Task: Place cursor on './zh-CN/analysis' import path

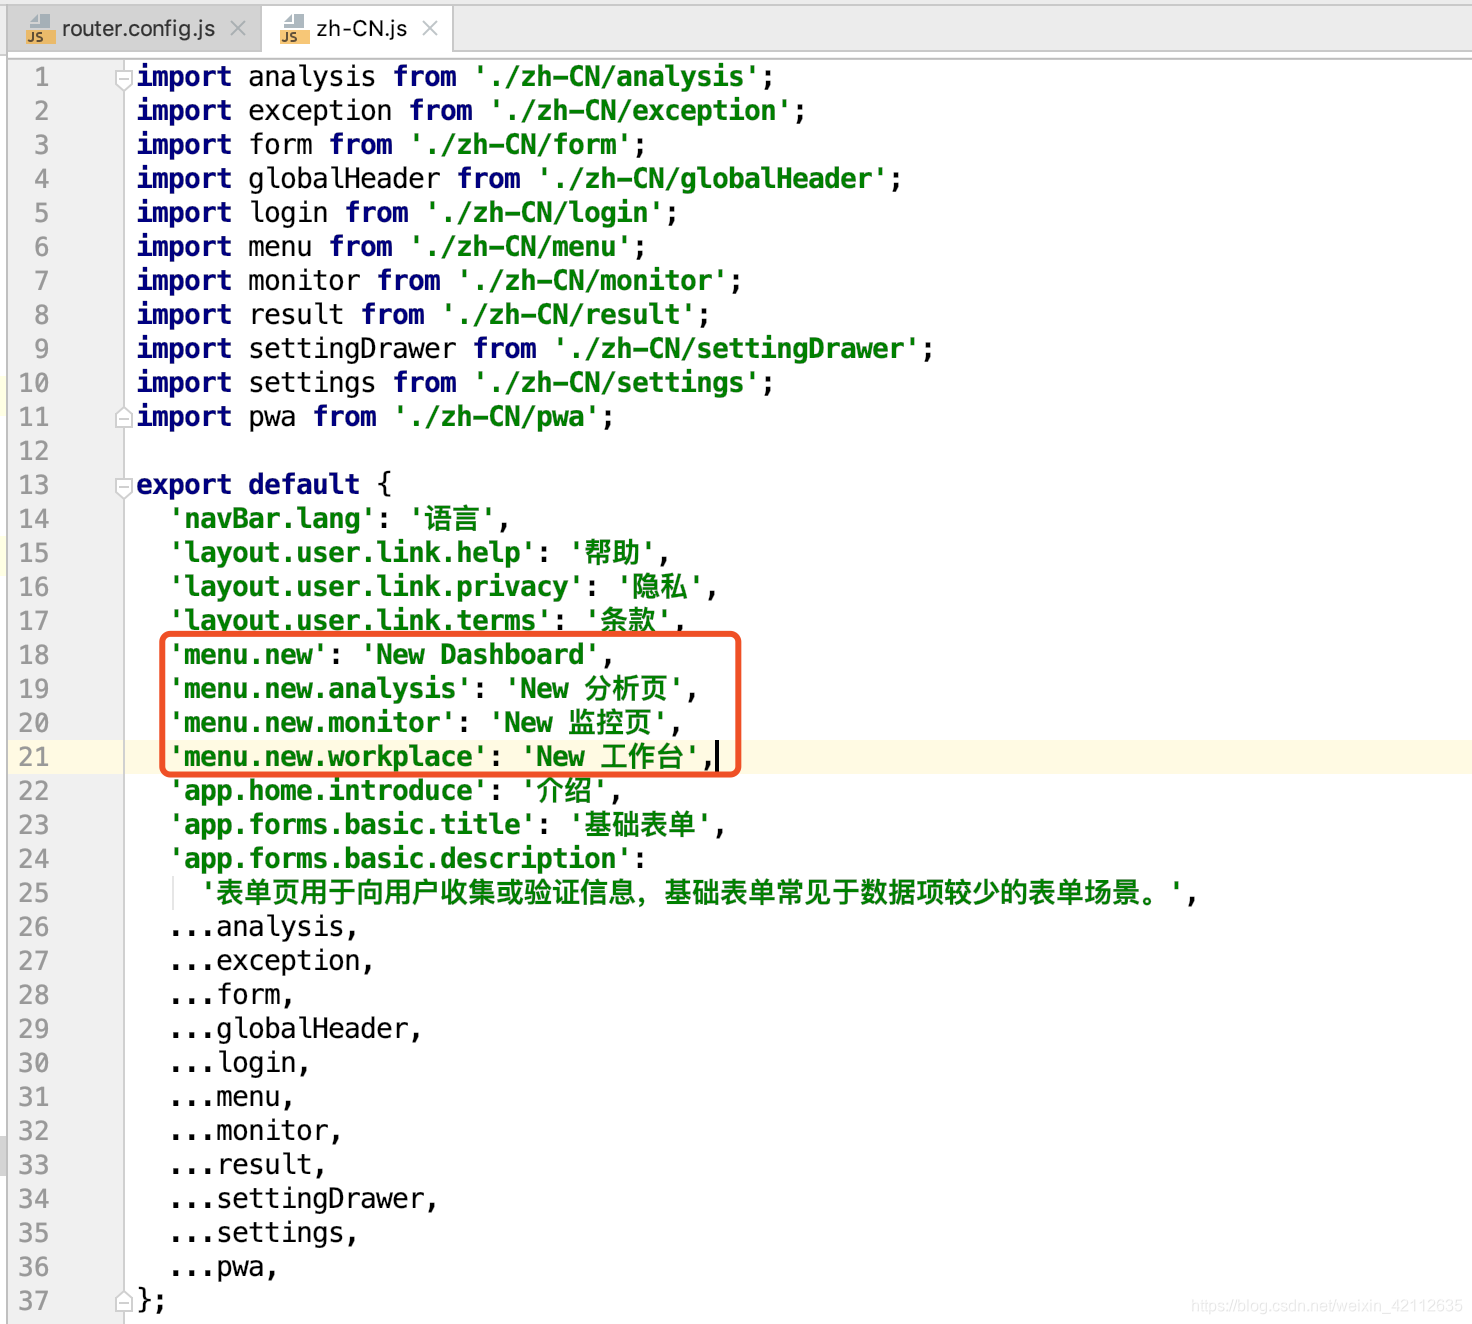Action: (616, 77)
